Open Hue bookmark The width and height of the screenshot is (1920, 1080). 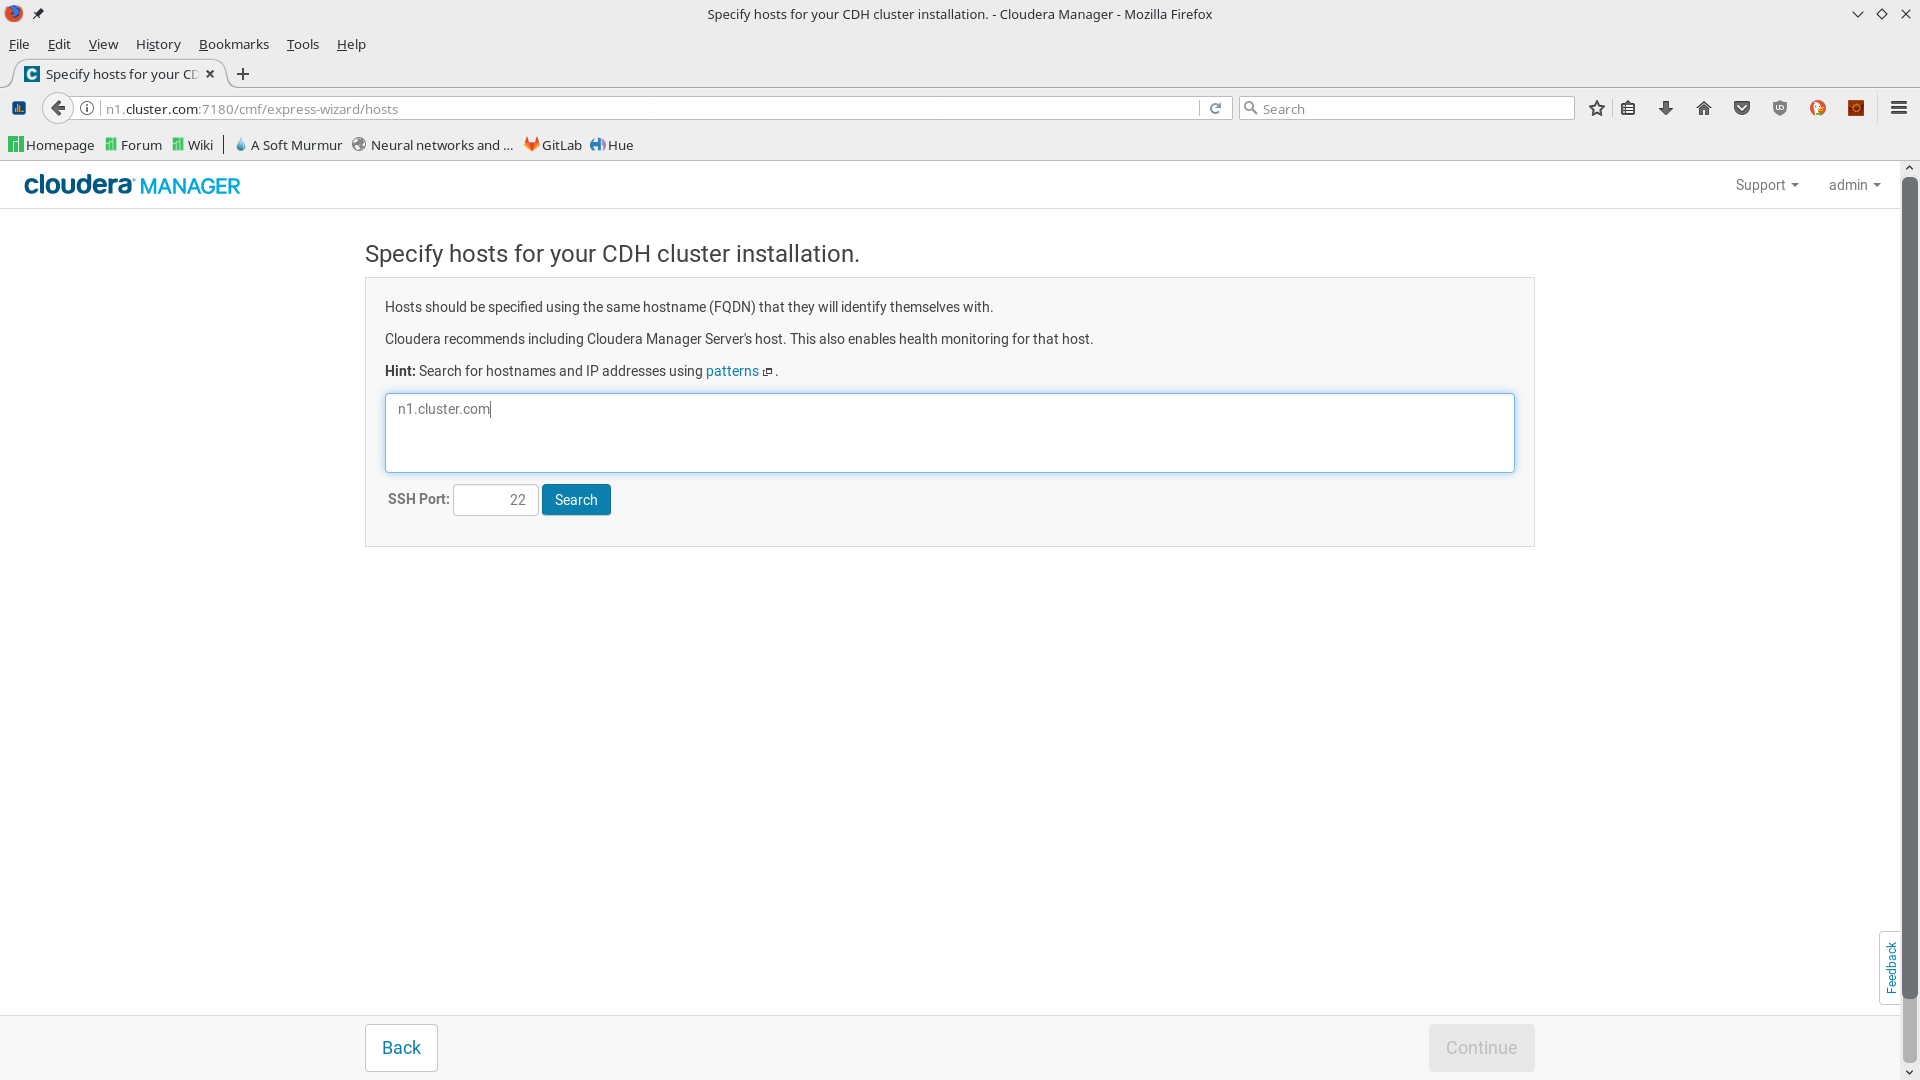611,145
